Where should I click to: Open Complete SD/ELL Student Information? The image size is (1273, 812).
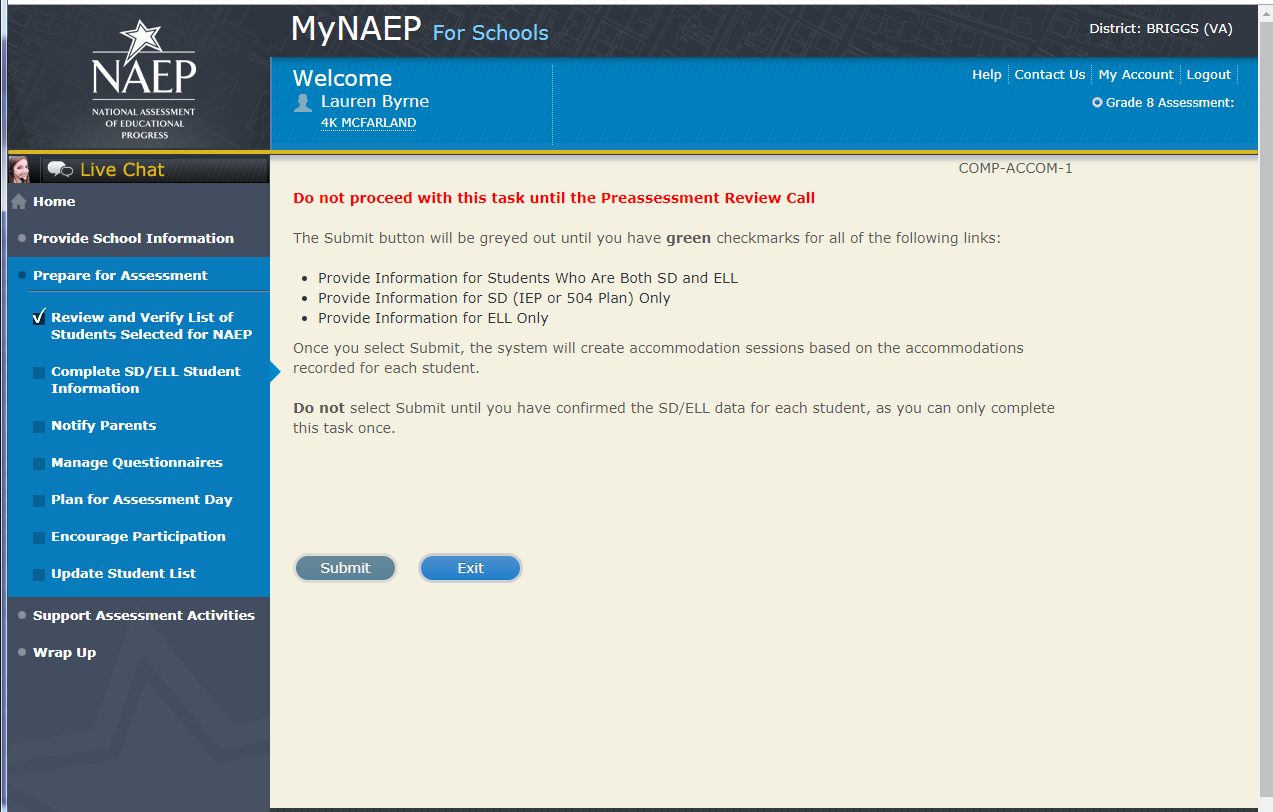[x=146, y=379]
